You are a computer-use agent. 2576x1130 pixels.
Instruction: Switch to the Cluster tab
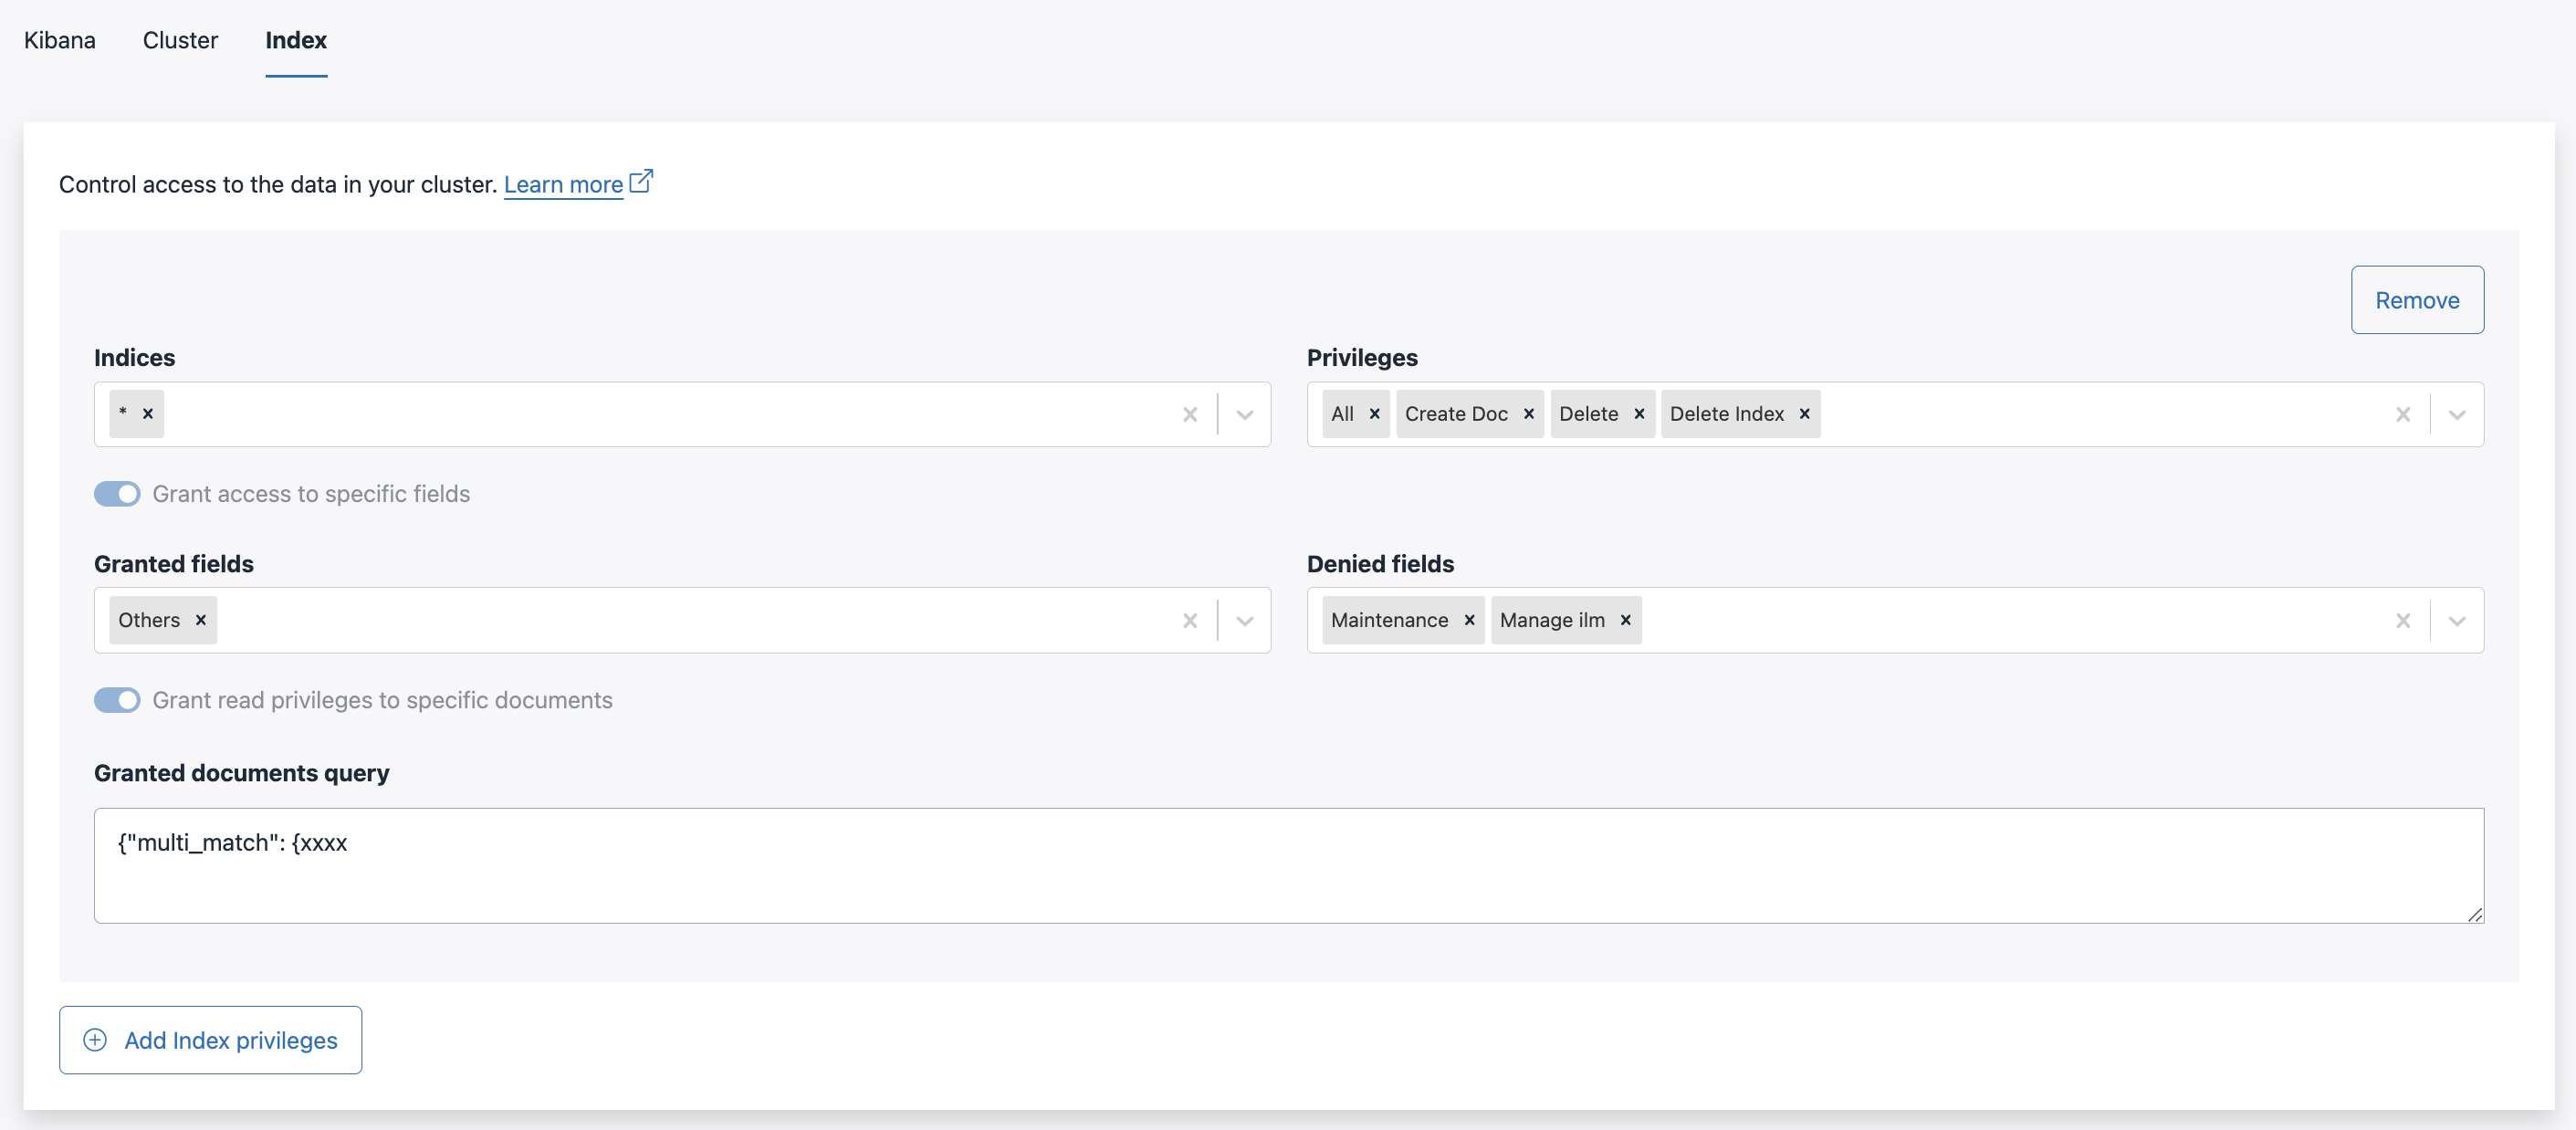180,40
